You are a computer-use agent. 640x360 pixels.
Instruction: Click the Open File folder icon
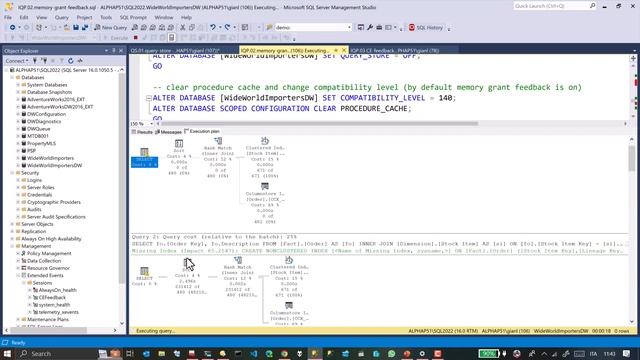pyautogui.click(x=66, y=27)
